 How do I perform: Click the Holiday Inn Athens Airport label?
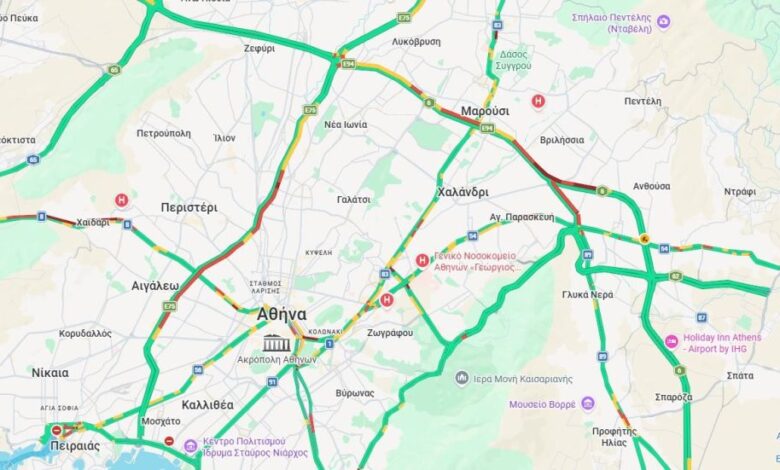tap(722, 343)
